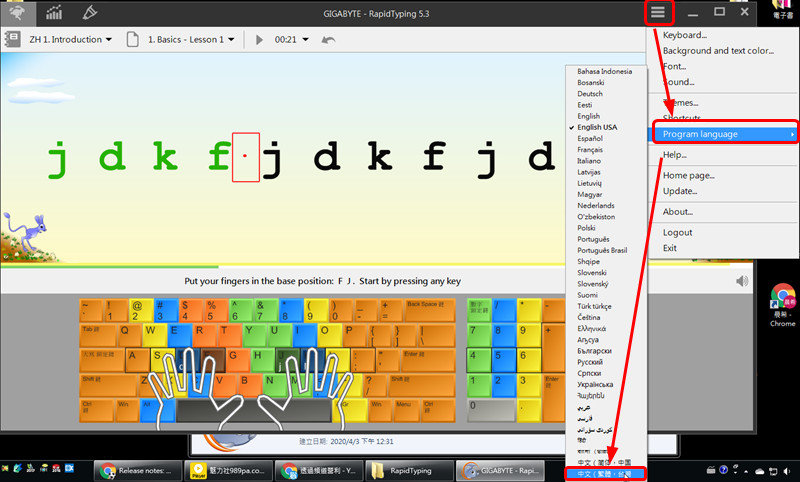Switch to GIGABYTE RapidTyping taskbar button
Screen dimensions: 800x482
[x=501, y=470]
